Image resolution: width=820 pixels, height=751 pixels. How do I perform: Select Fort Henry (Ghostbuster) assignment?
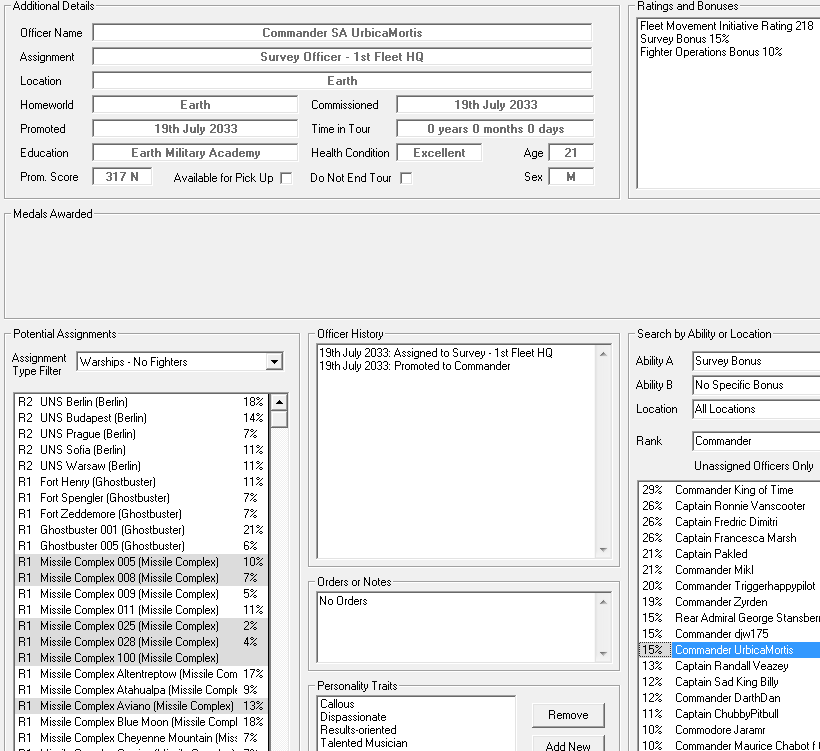(x=141, y=482)
